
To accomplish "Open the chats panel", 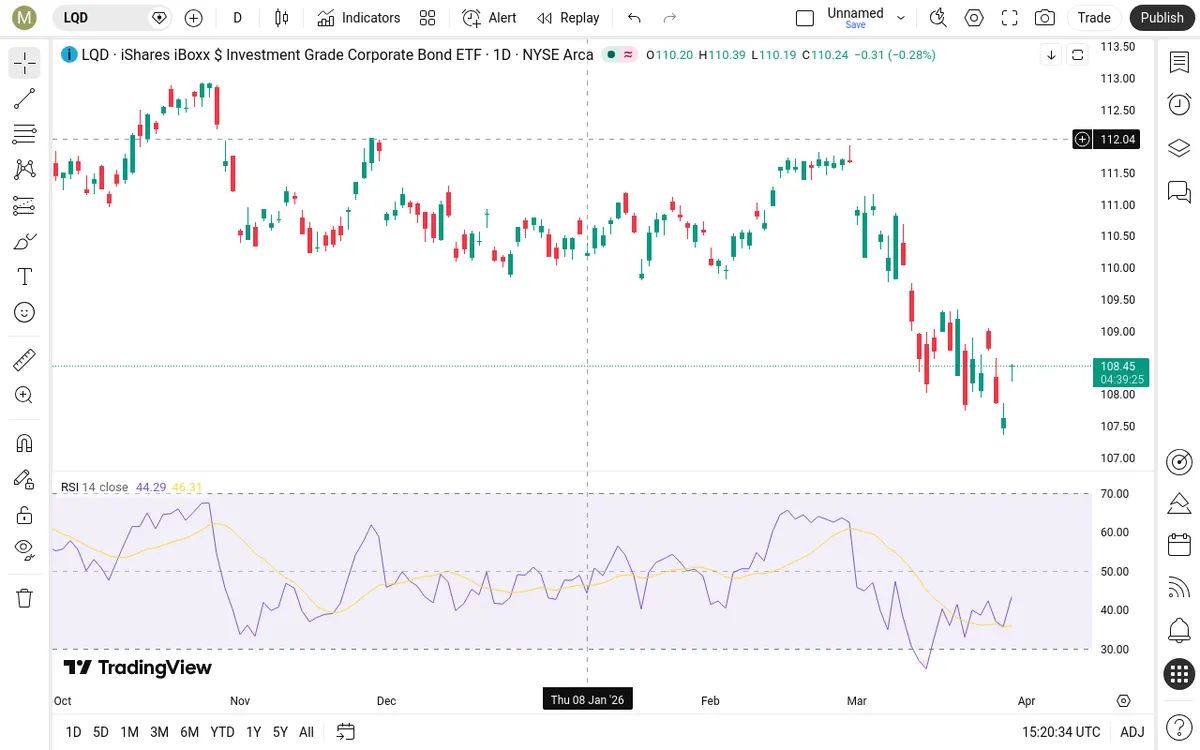I will point(1179,191).
